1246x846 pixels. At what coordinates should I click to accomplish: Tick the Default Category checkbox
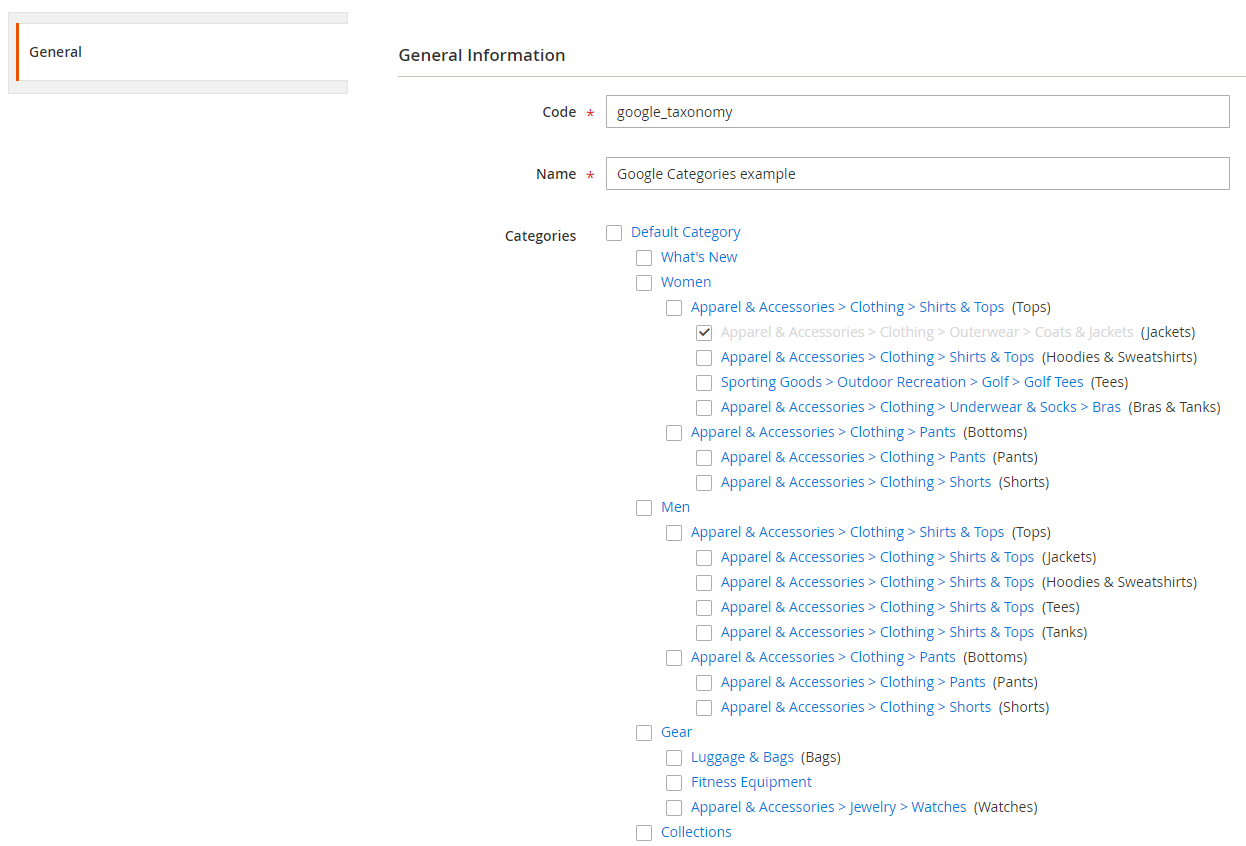614,233
